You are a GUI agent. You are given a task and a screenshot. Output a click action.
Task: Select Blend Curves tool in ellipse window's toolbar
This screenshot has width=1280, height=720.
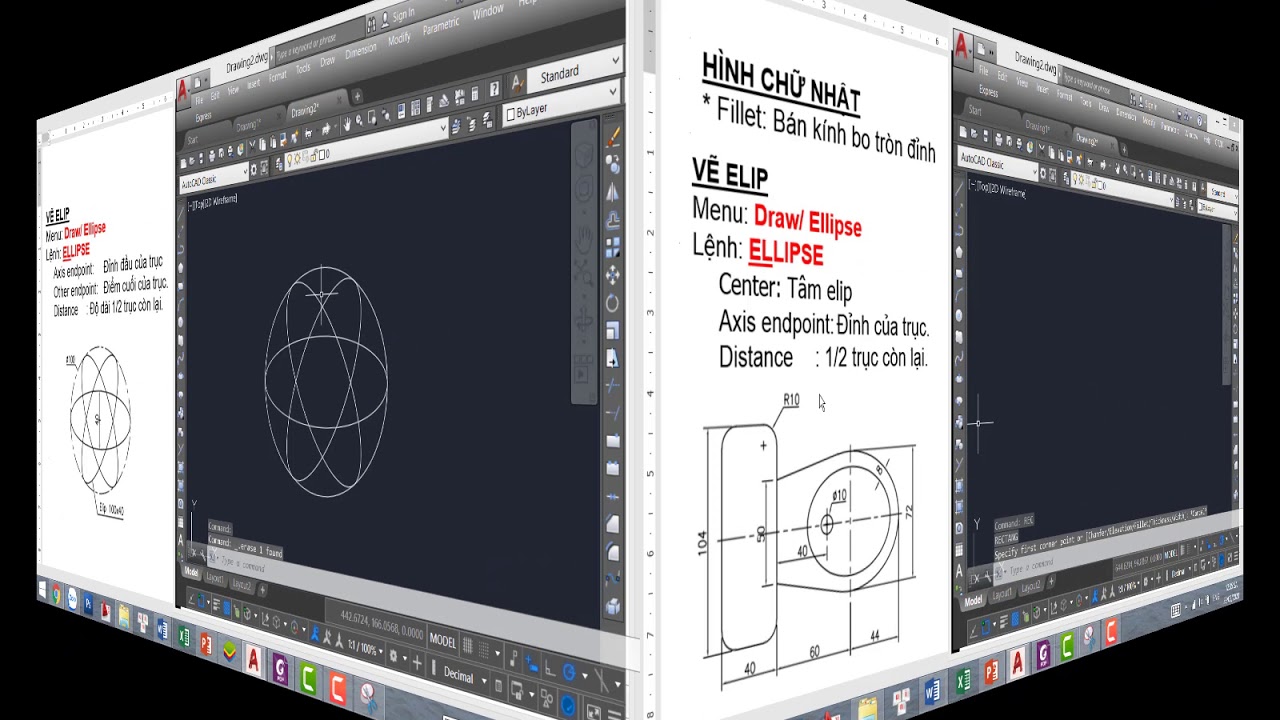coord(614,577)
